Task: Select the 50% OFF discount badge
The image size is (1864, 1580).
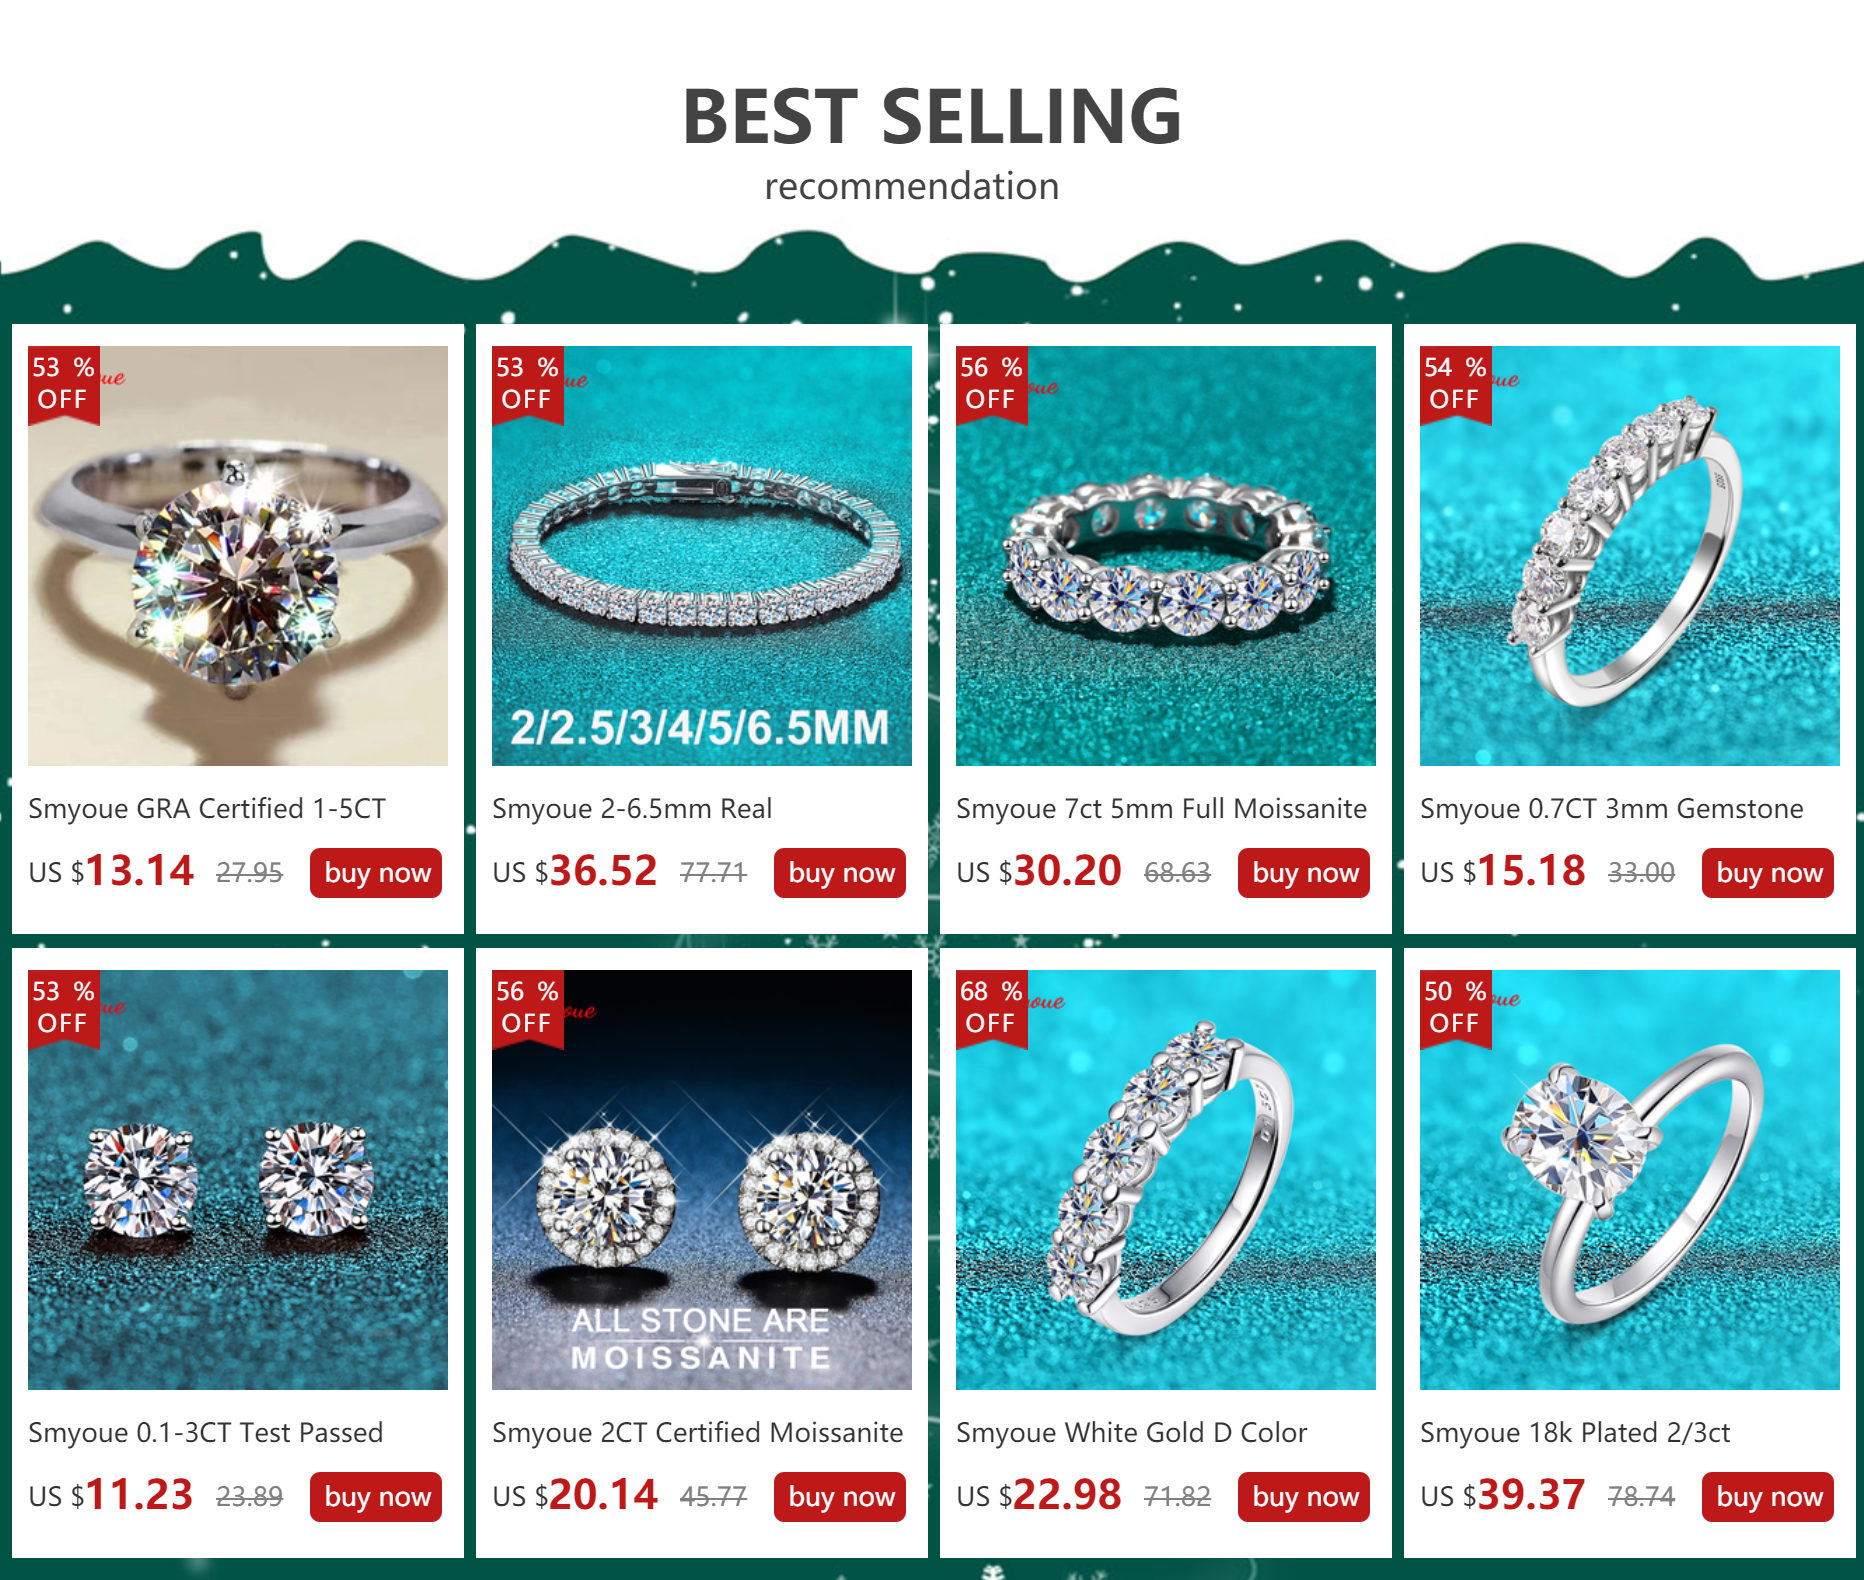Action: click(x=1456, y=1009)
